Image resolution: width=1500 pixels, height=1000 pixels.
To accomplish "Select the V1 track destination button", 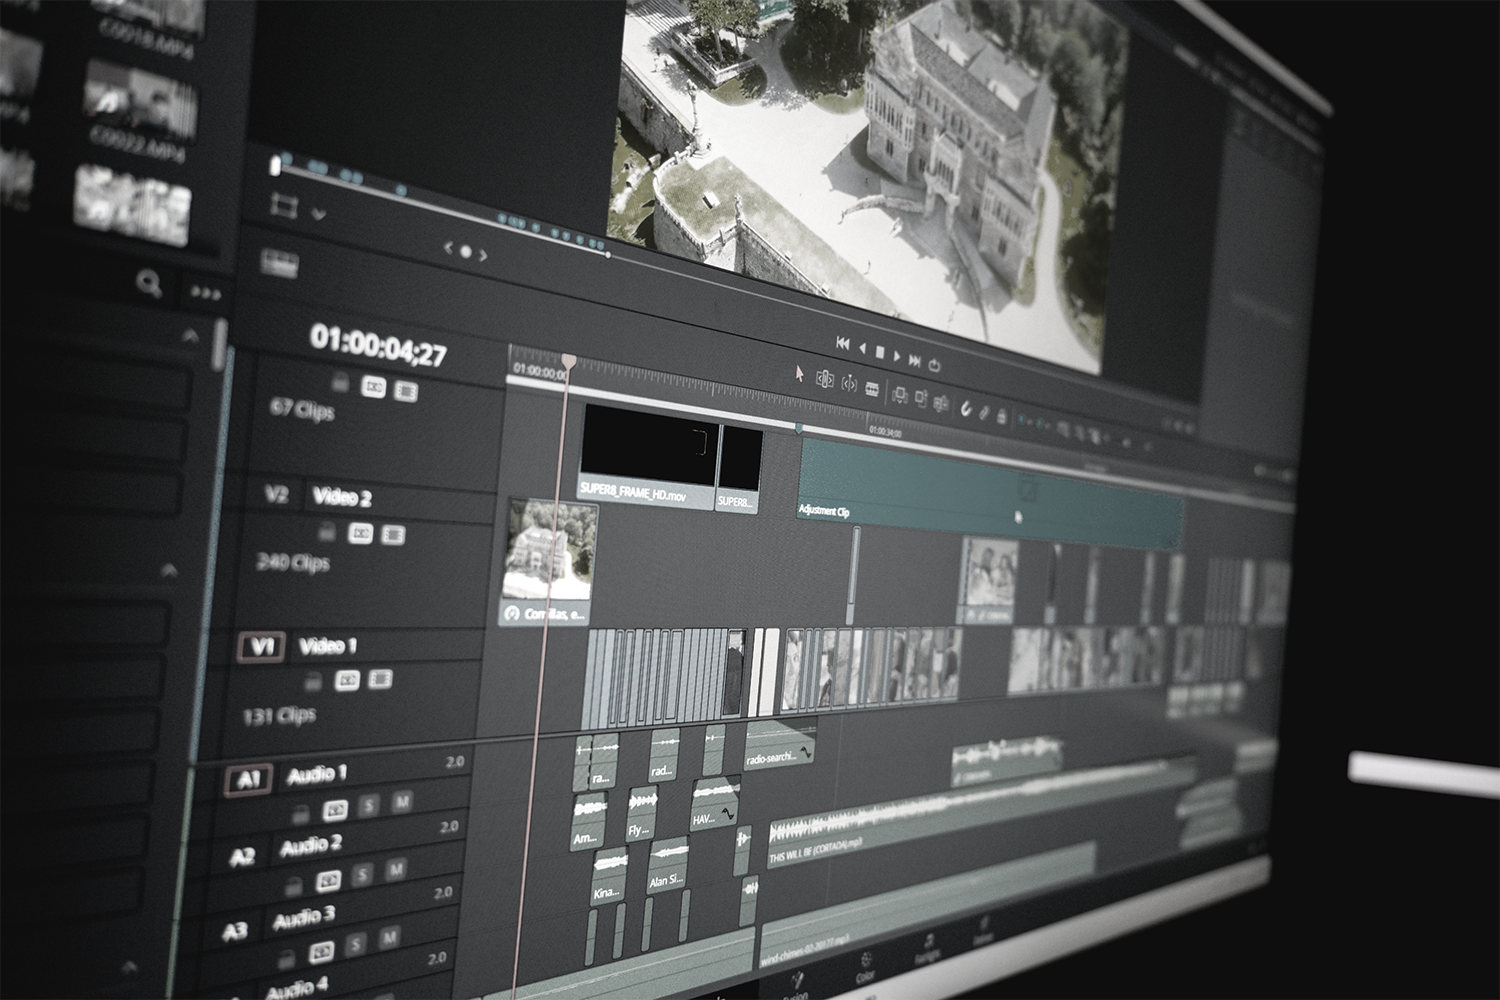I will coord(262,647).
